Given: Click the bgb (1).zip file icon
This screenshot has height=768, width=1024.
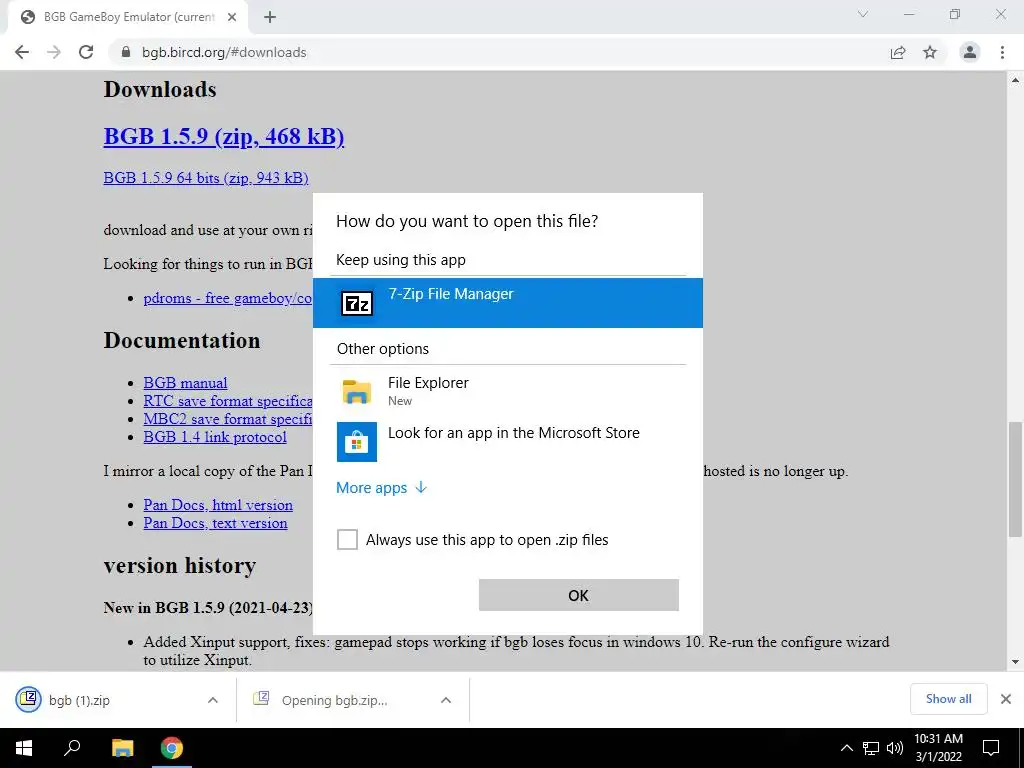Looking at the screenshot, I should tap(28, 699).
